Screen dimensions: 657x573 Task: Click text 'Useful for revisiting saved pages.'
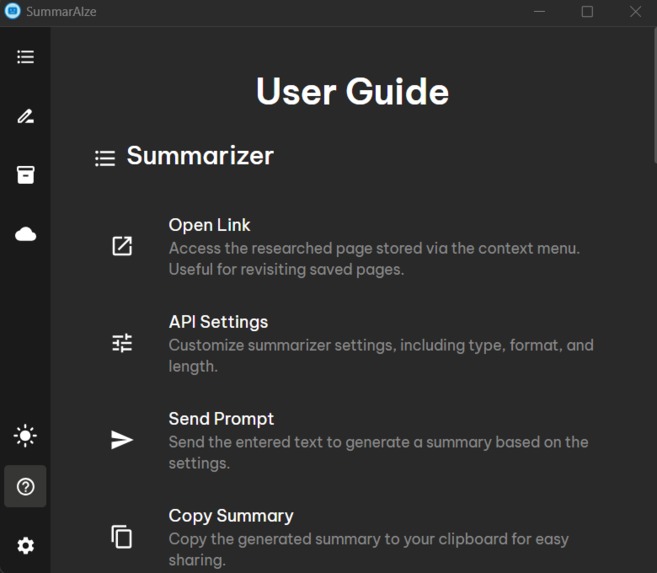click(286, 269)
